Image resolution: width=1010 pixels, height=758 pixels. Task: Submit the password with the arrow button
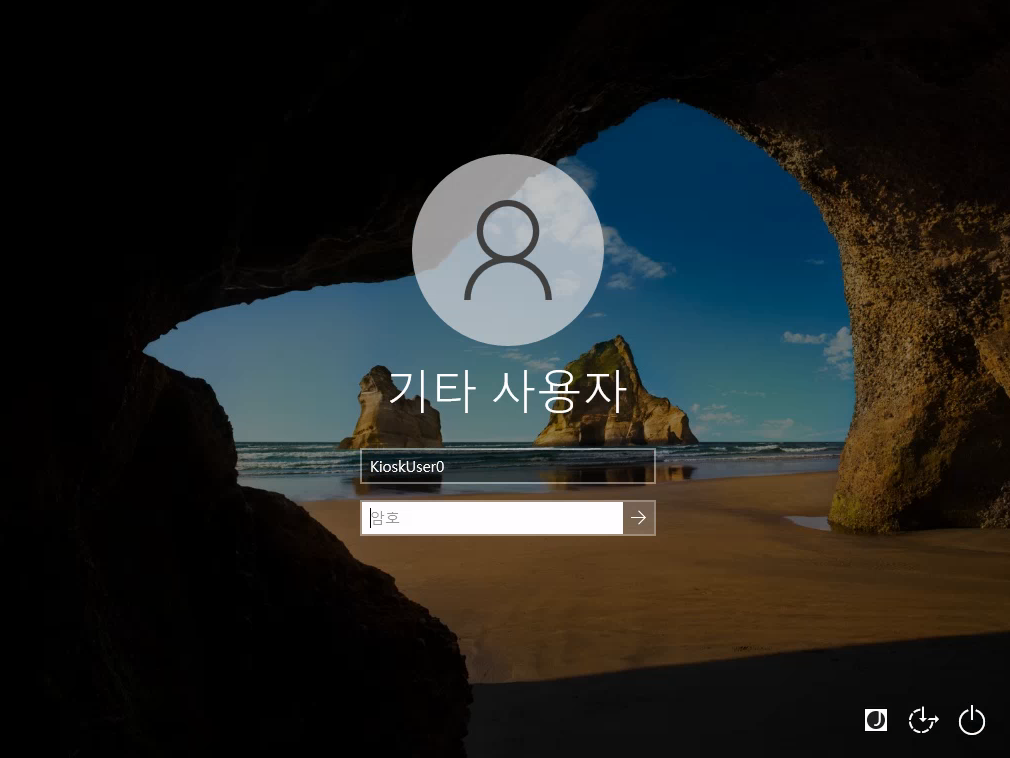point(638,518)
